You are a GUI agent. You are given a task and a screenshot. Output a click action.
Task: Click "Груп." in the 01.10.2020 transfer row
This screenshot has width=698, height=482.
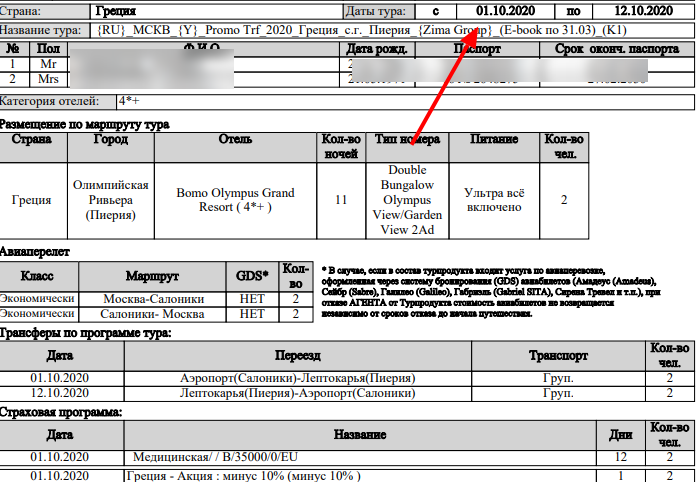[x=558, y=378]
